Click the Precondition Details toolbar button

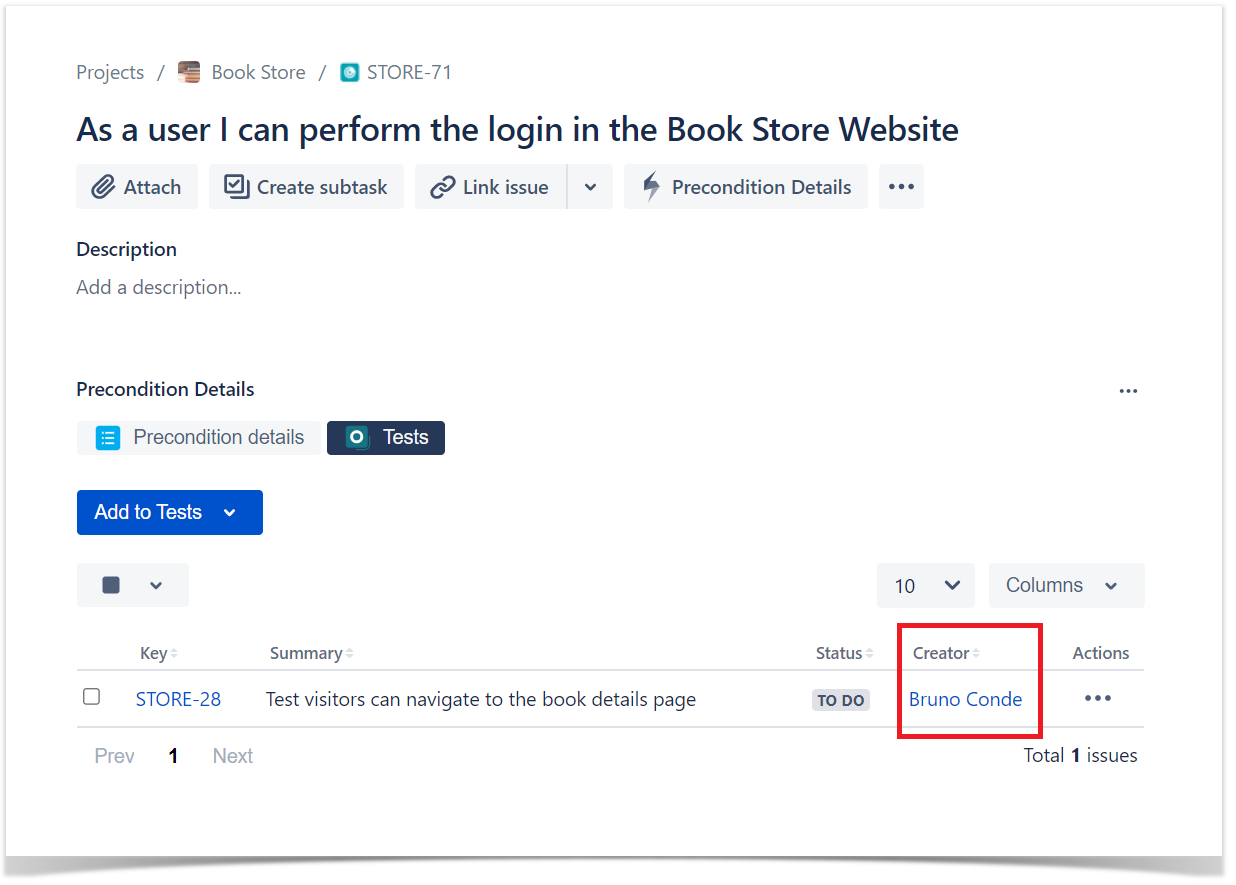pyautogui.click(x=746, y=187)
